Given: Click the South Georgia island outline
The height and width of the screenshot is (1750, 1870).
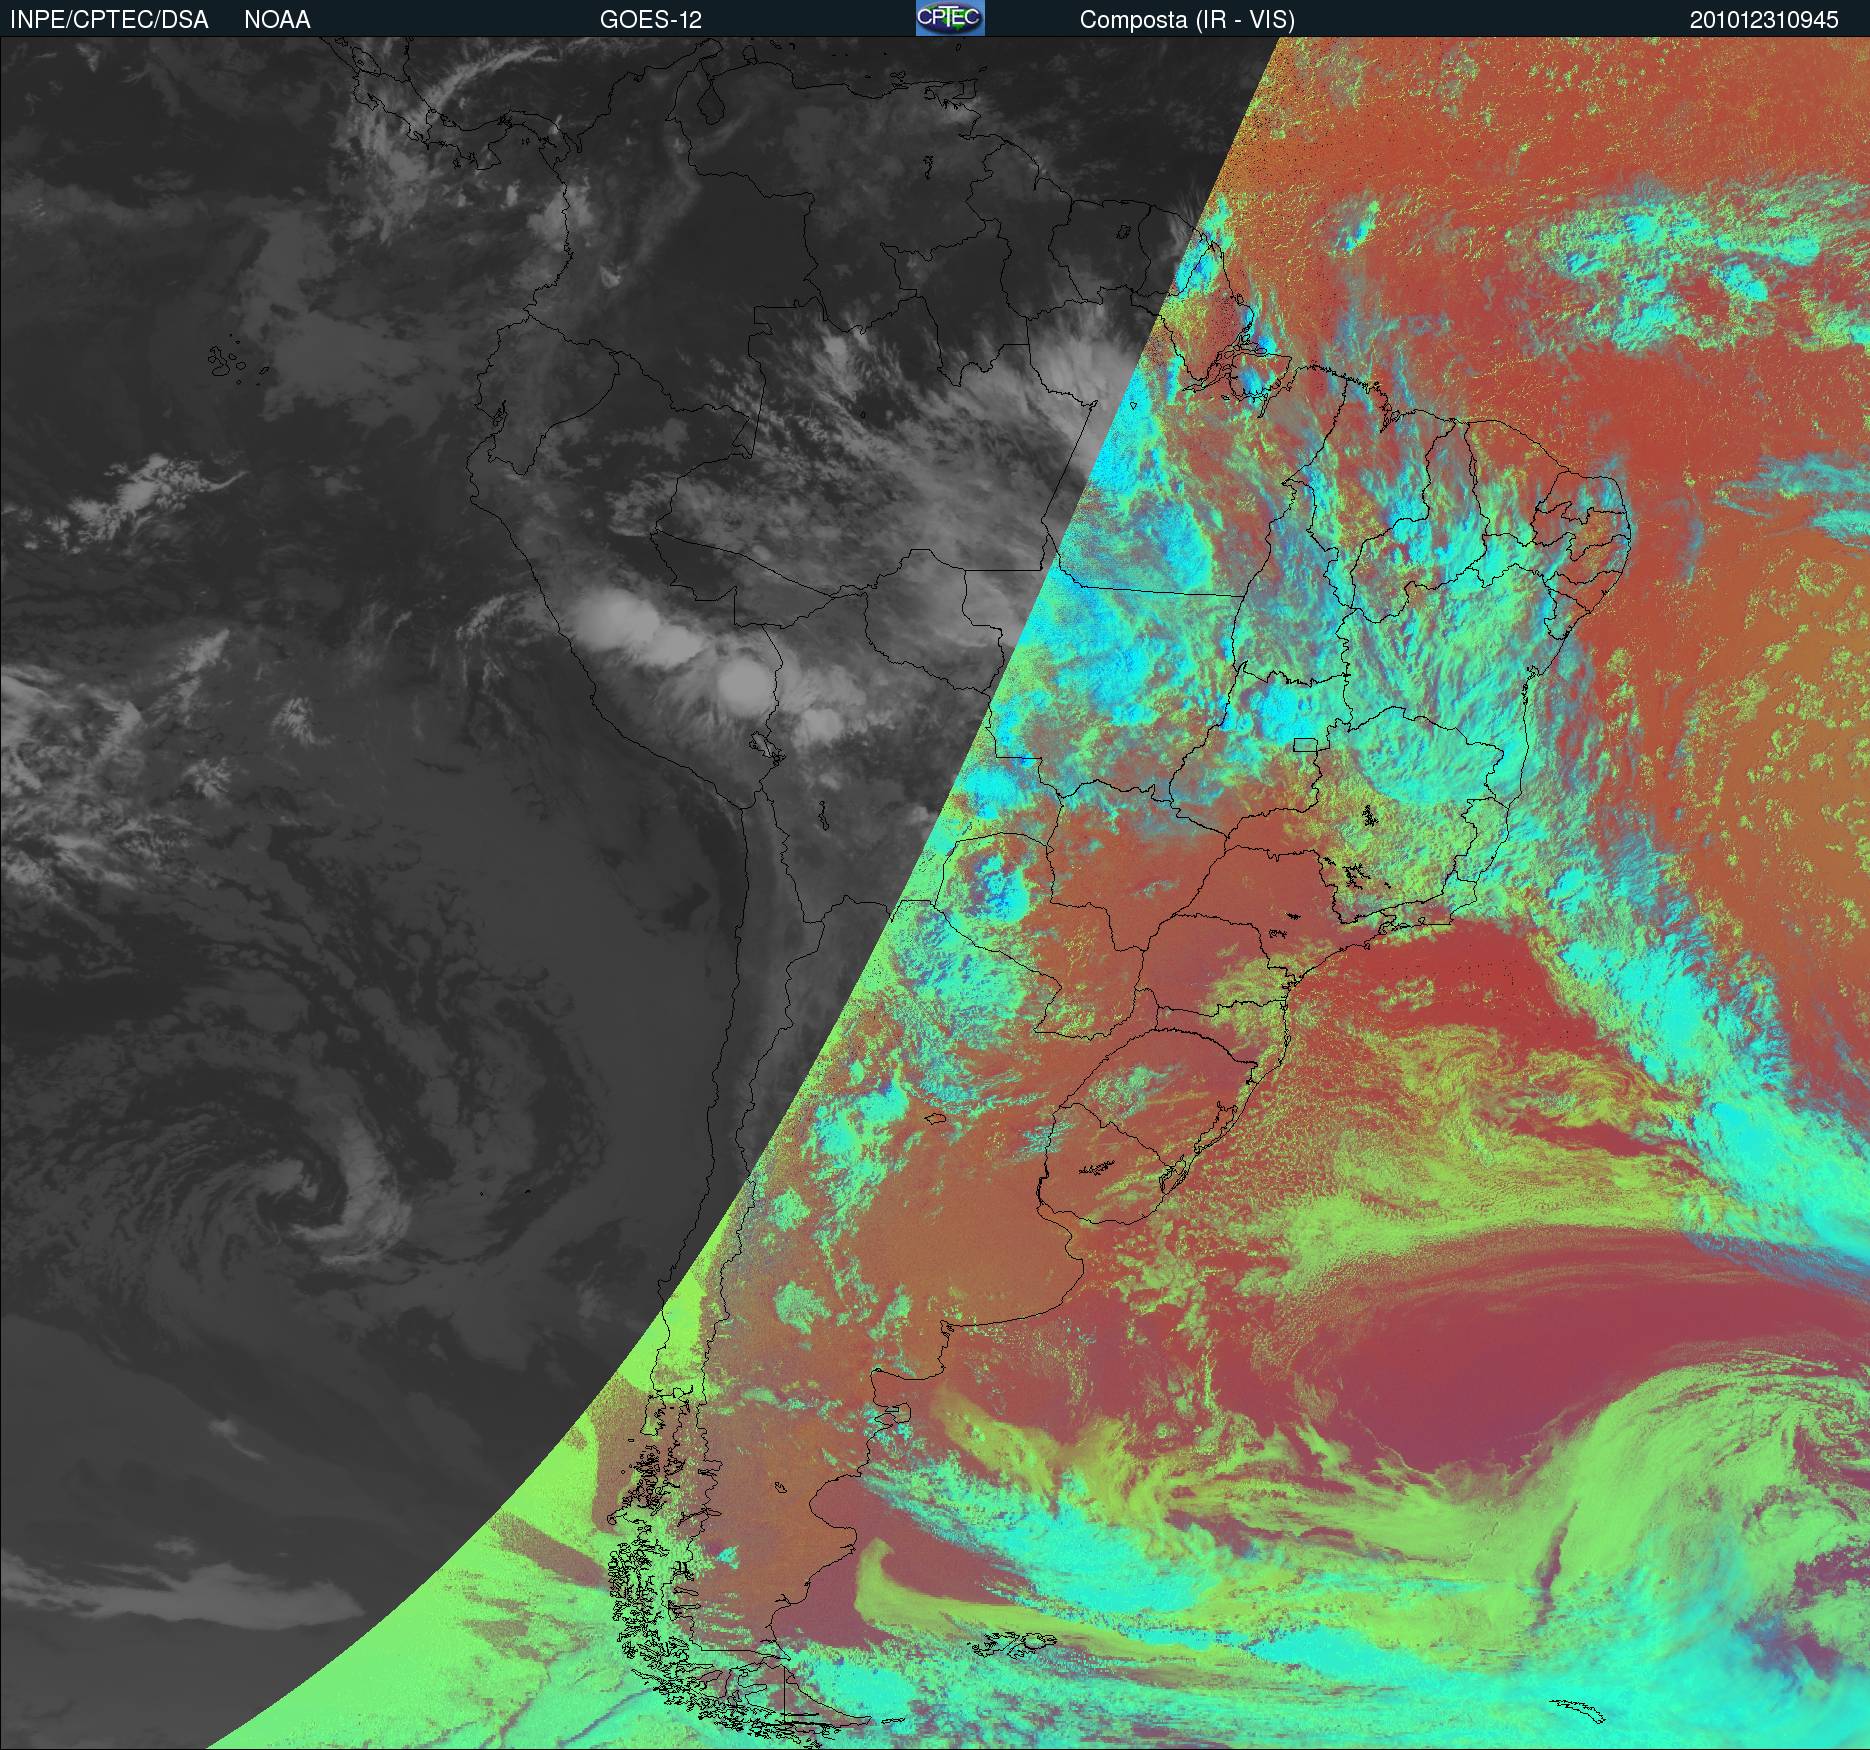Looking at the screenshot, I should tap(1575, 1707).
